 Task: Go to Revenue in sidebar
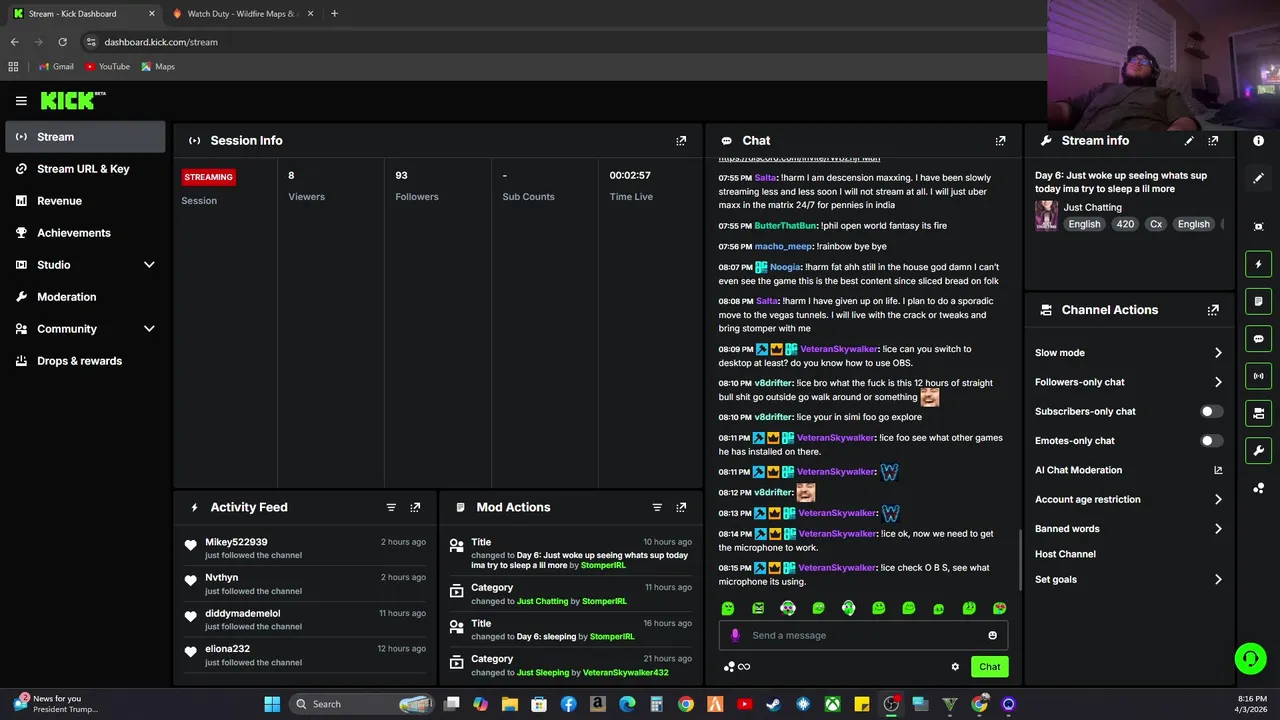pyautogui.click(x=85, y=201)
